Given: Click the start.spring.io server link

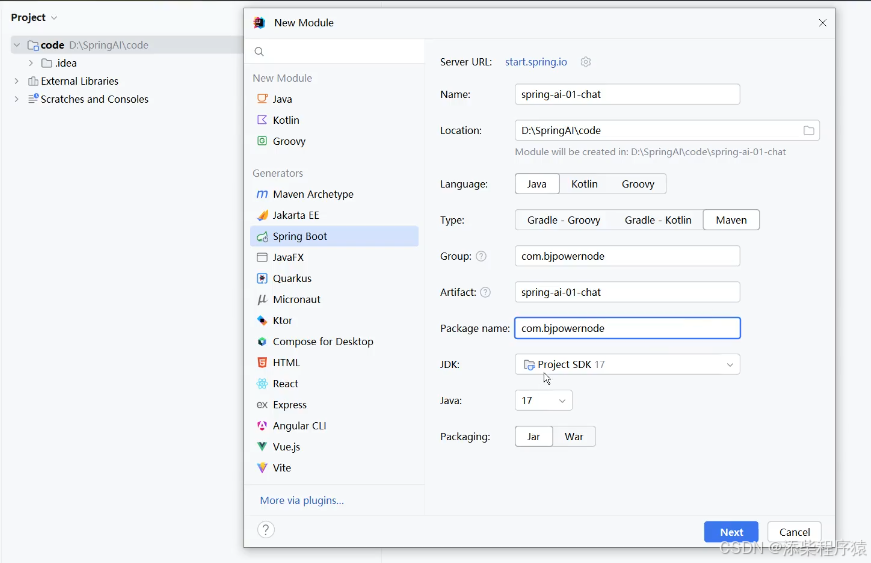Looking at the screenshot, I should pyautogui.click(x=536, y=62).
